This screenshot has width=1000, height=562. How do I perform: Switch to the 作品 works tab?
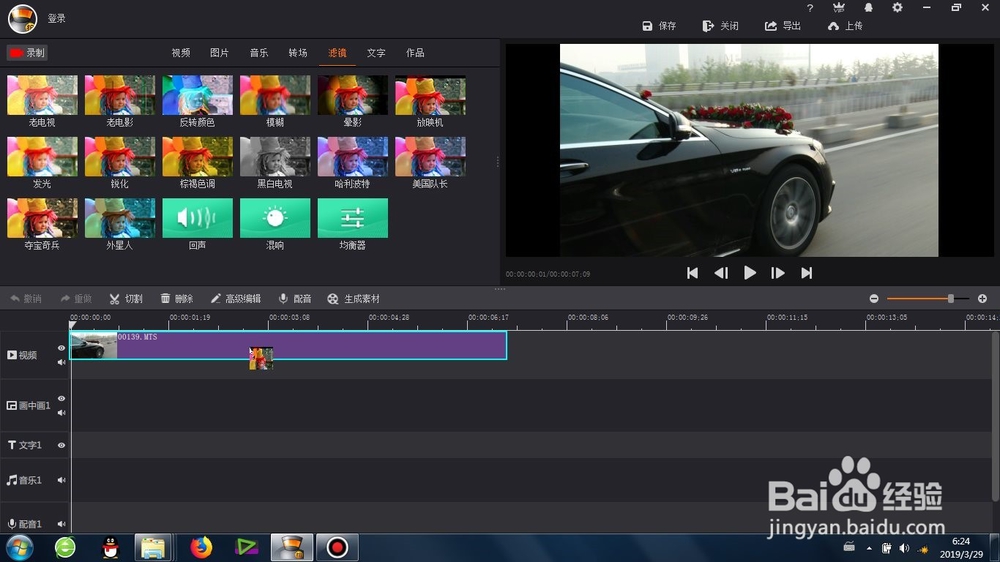pyautogui.click(x=415, y=53)
